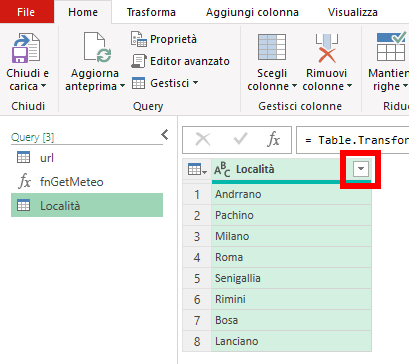Select row number 5
Image resolution: width=409 pixels, height=364 pixels.
pos(197,278)
